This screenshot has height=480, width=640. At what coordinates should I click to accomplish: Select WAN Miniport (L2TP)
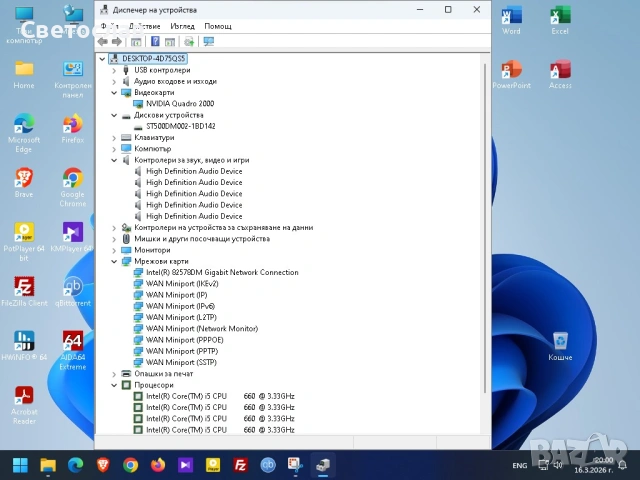click(x=181, y=317)
